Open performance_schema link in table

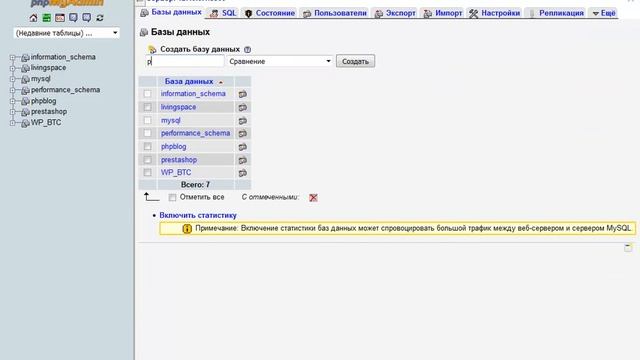[196, 133]
